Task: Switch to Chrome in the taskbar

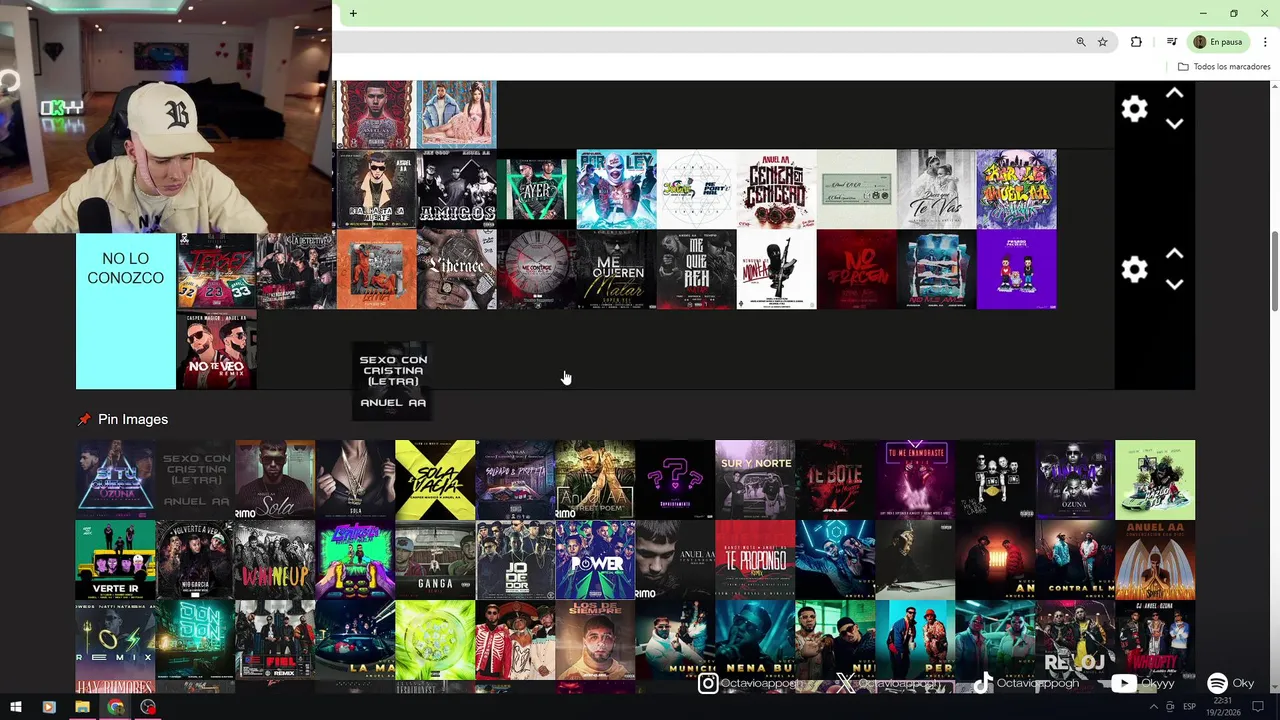Action: click(x=116, y=707)
